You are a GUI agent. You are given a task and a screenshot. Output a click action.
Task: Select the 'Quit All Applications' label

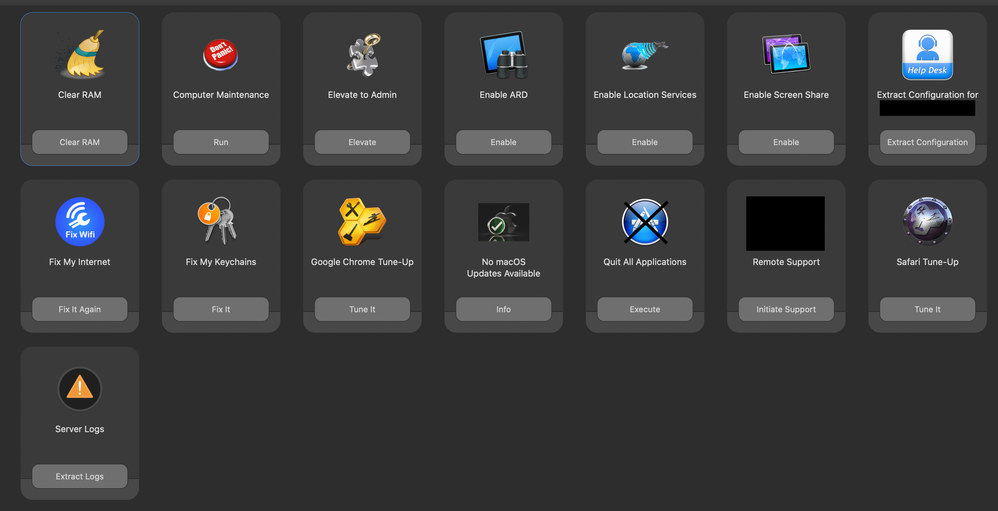[x=645, y=262]
